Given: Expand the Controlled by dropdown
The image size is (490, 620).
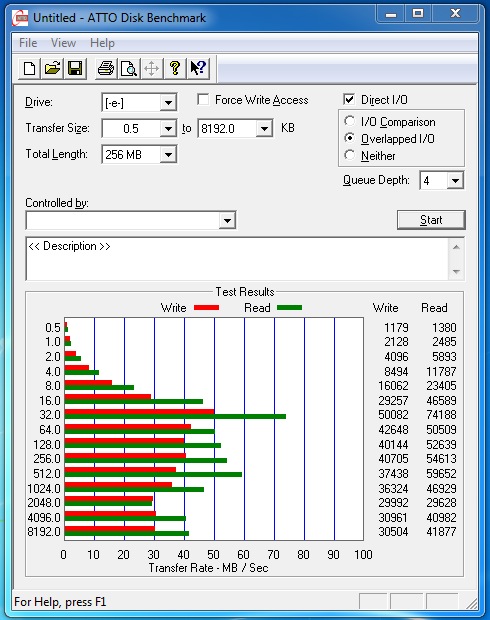Looking at the screenshot, I should (227, 221).
